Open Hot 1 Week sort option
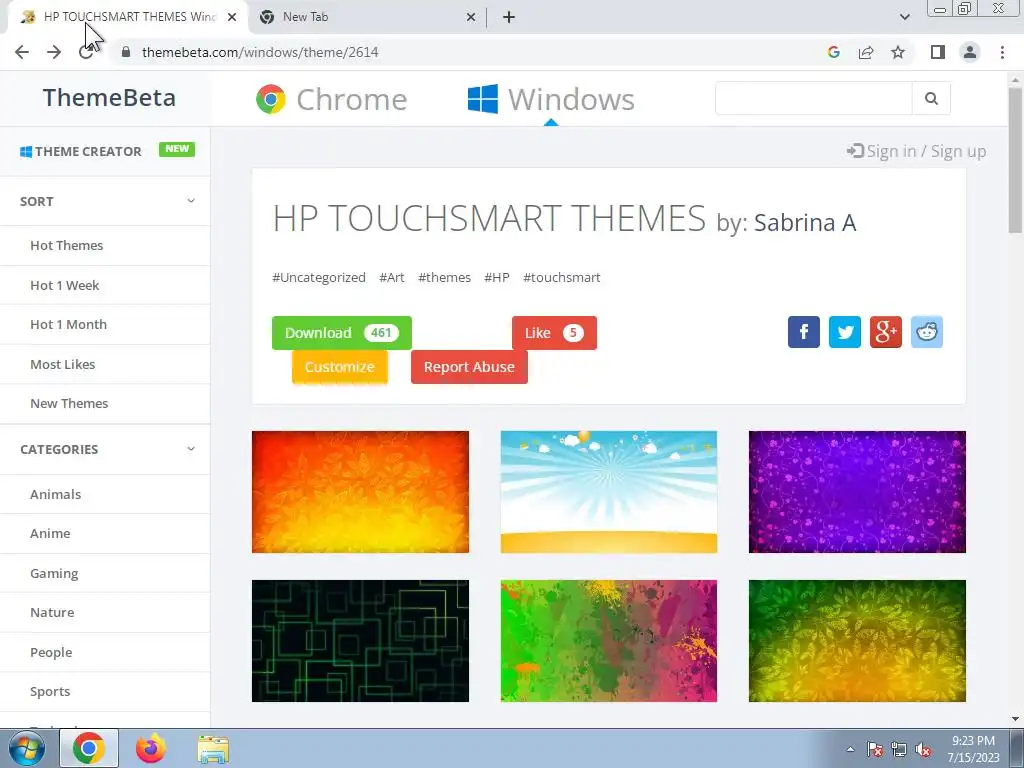Viewport: 1024px width, 768px height. (65, 285)
